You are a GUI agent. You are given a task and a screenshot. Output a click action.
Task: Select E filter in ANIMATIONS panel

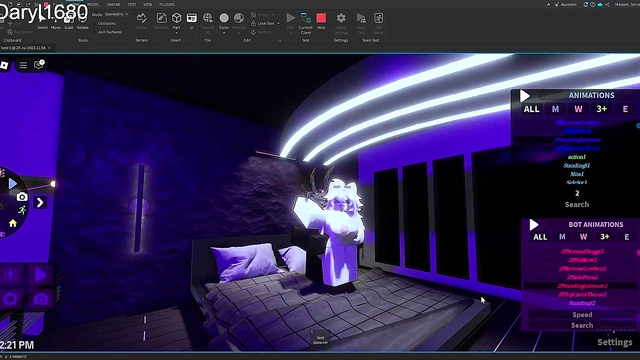coord(625,109)
